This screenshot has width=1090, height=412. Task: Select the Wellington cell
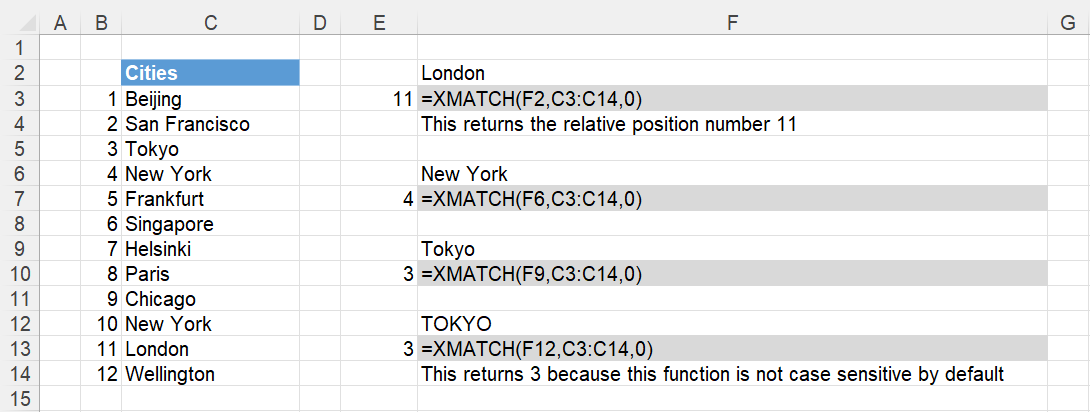click(x=211, y=374)
